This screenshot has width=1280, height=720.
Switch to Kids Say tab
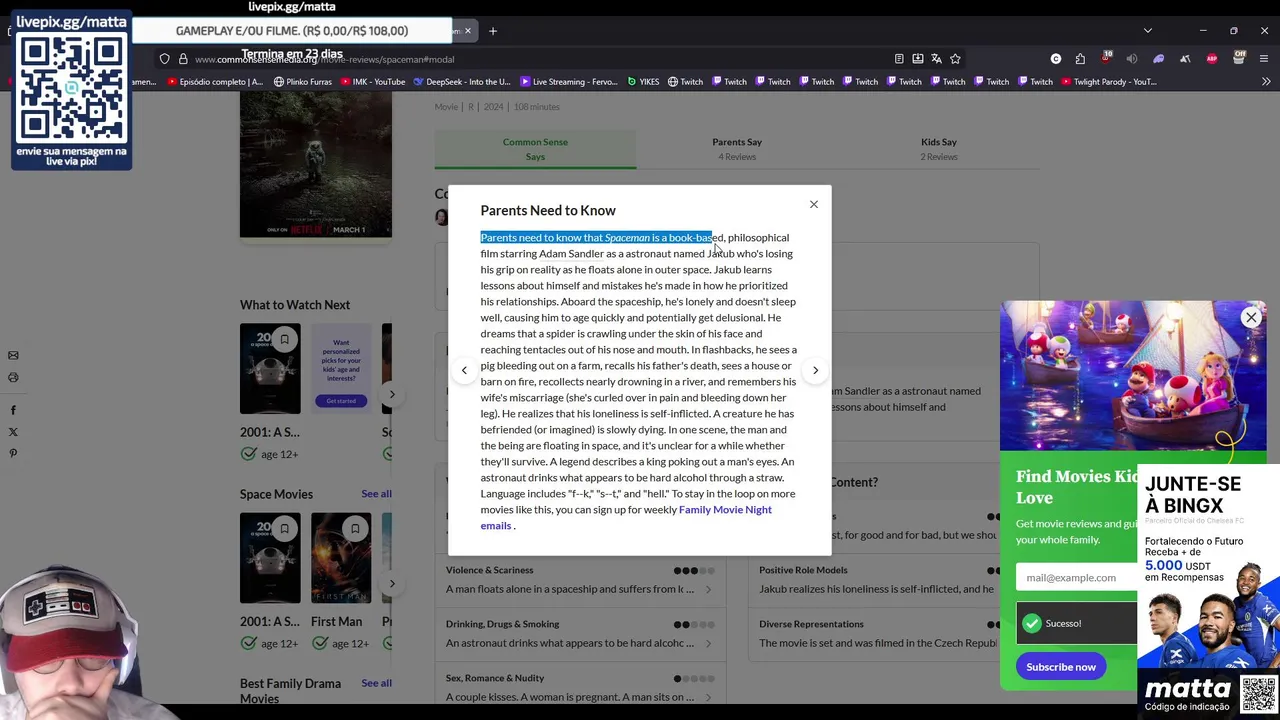click(939, 149)
